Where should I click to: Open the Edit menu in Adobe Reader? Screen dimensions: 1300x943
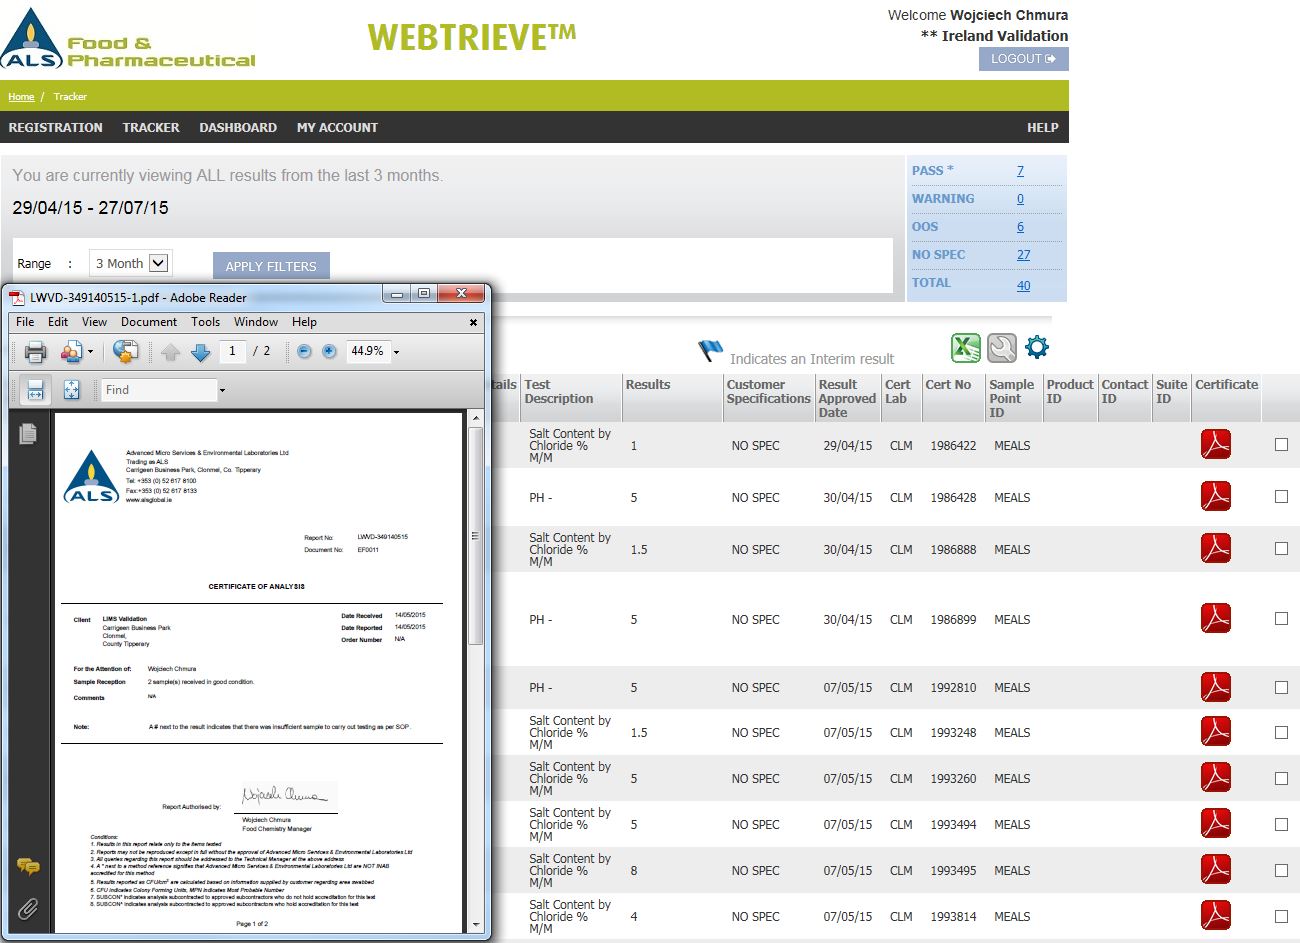click(58, 322)
